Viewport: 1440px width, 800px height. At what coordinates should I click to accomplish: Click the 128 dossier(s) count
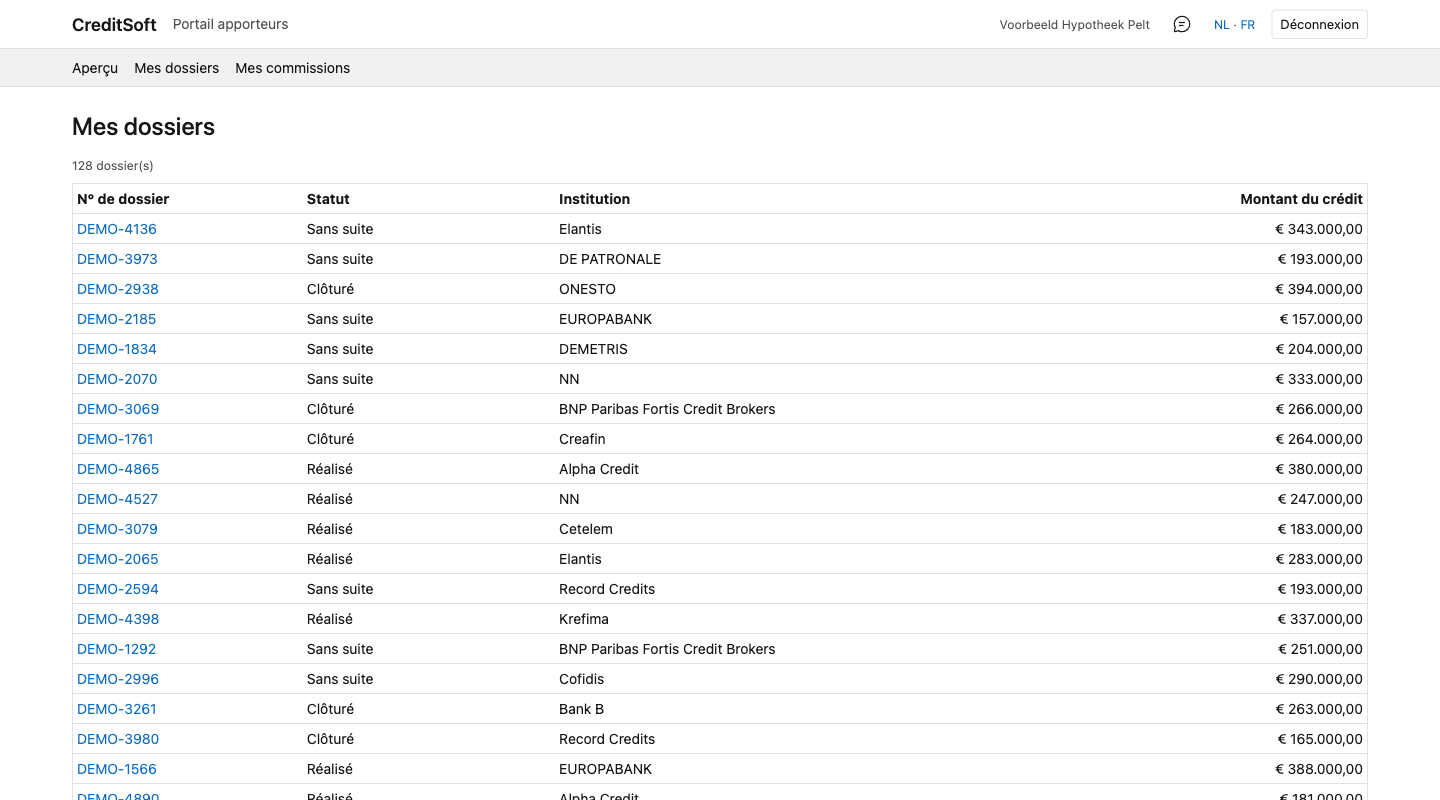tap(113, 166)
